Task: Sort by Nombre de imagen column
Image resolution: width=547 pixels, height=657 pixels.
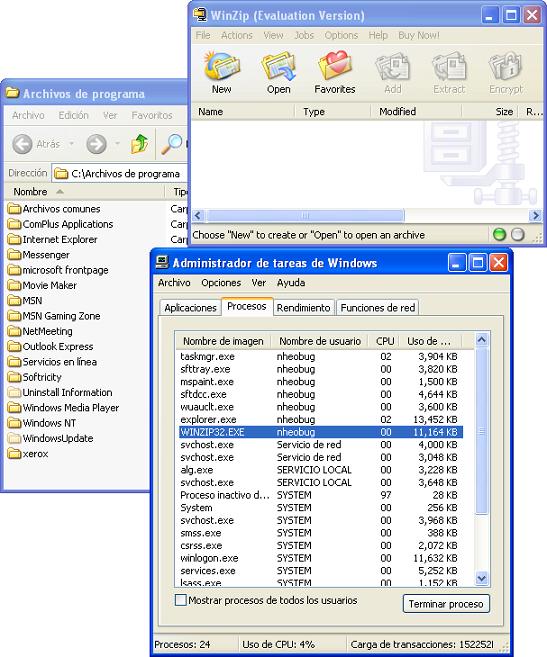Action: (x=223, y=341)
